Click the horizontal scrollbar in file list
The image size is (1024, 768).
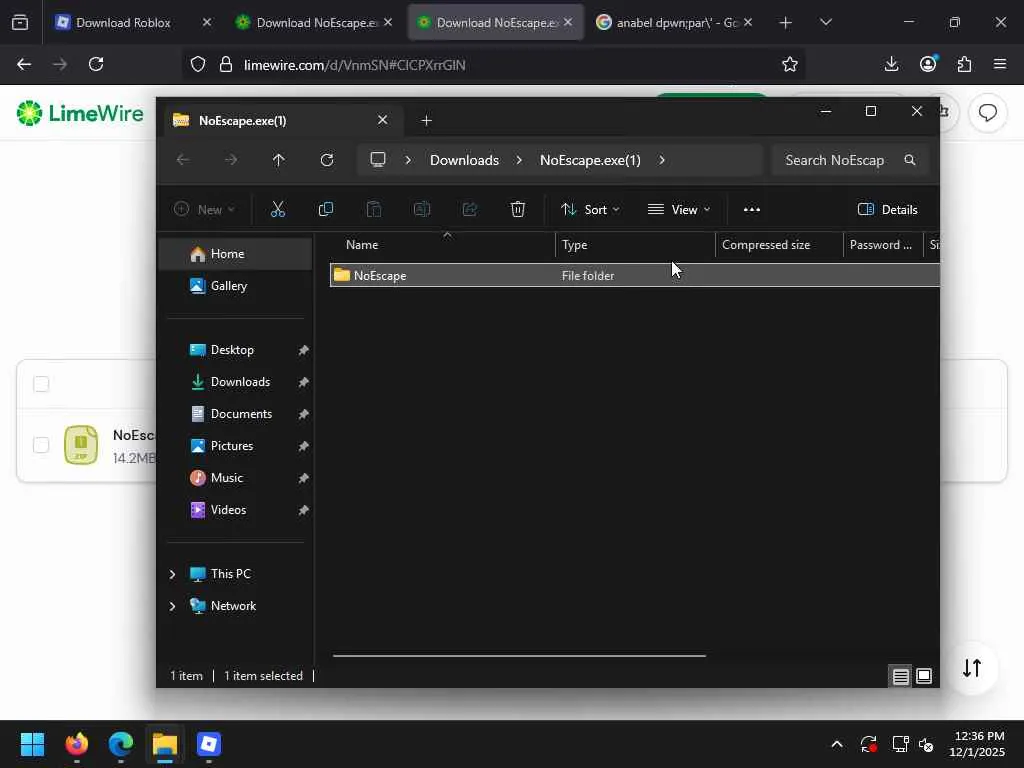519,655
